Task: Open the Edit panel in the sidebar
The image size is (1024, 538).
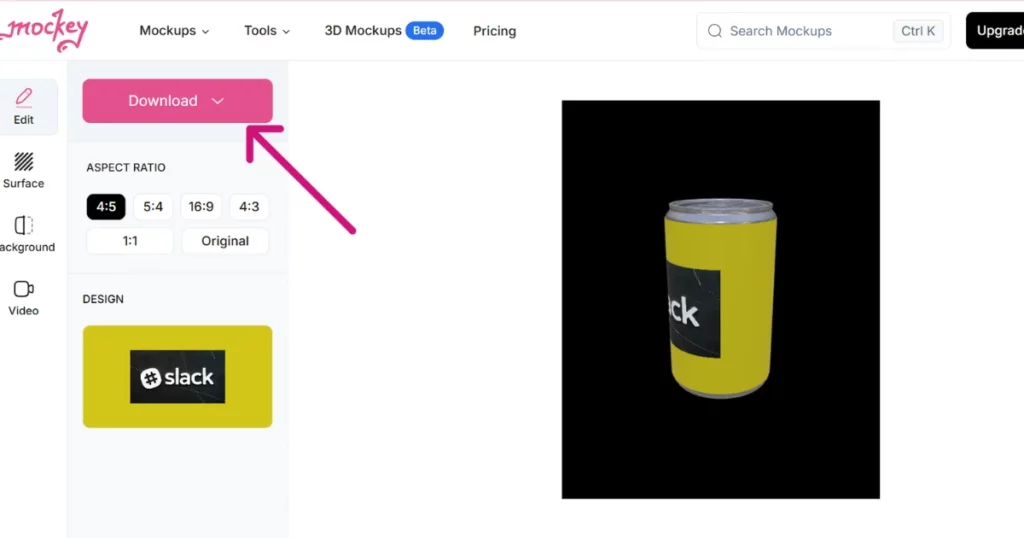Action: click(24, 107)
